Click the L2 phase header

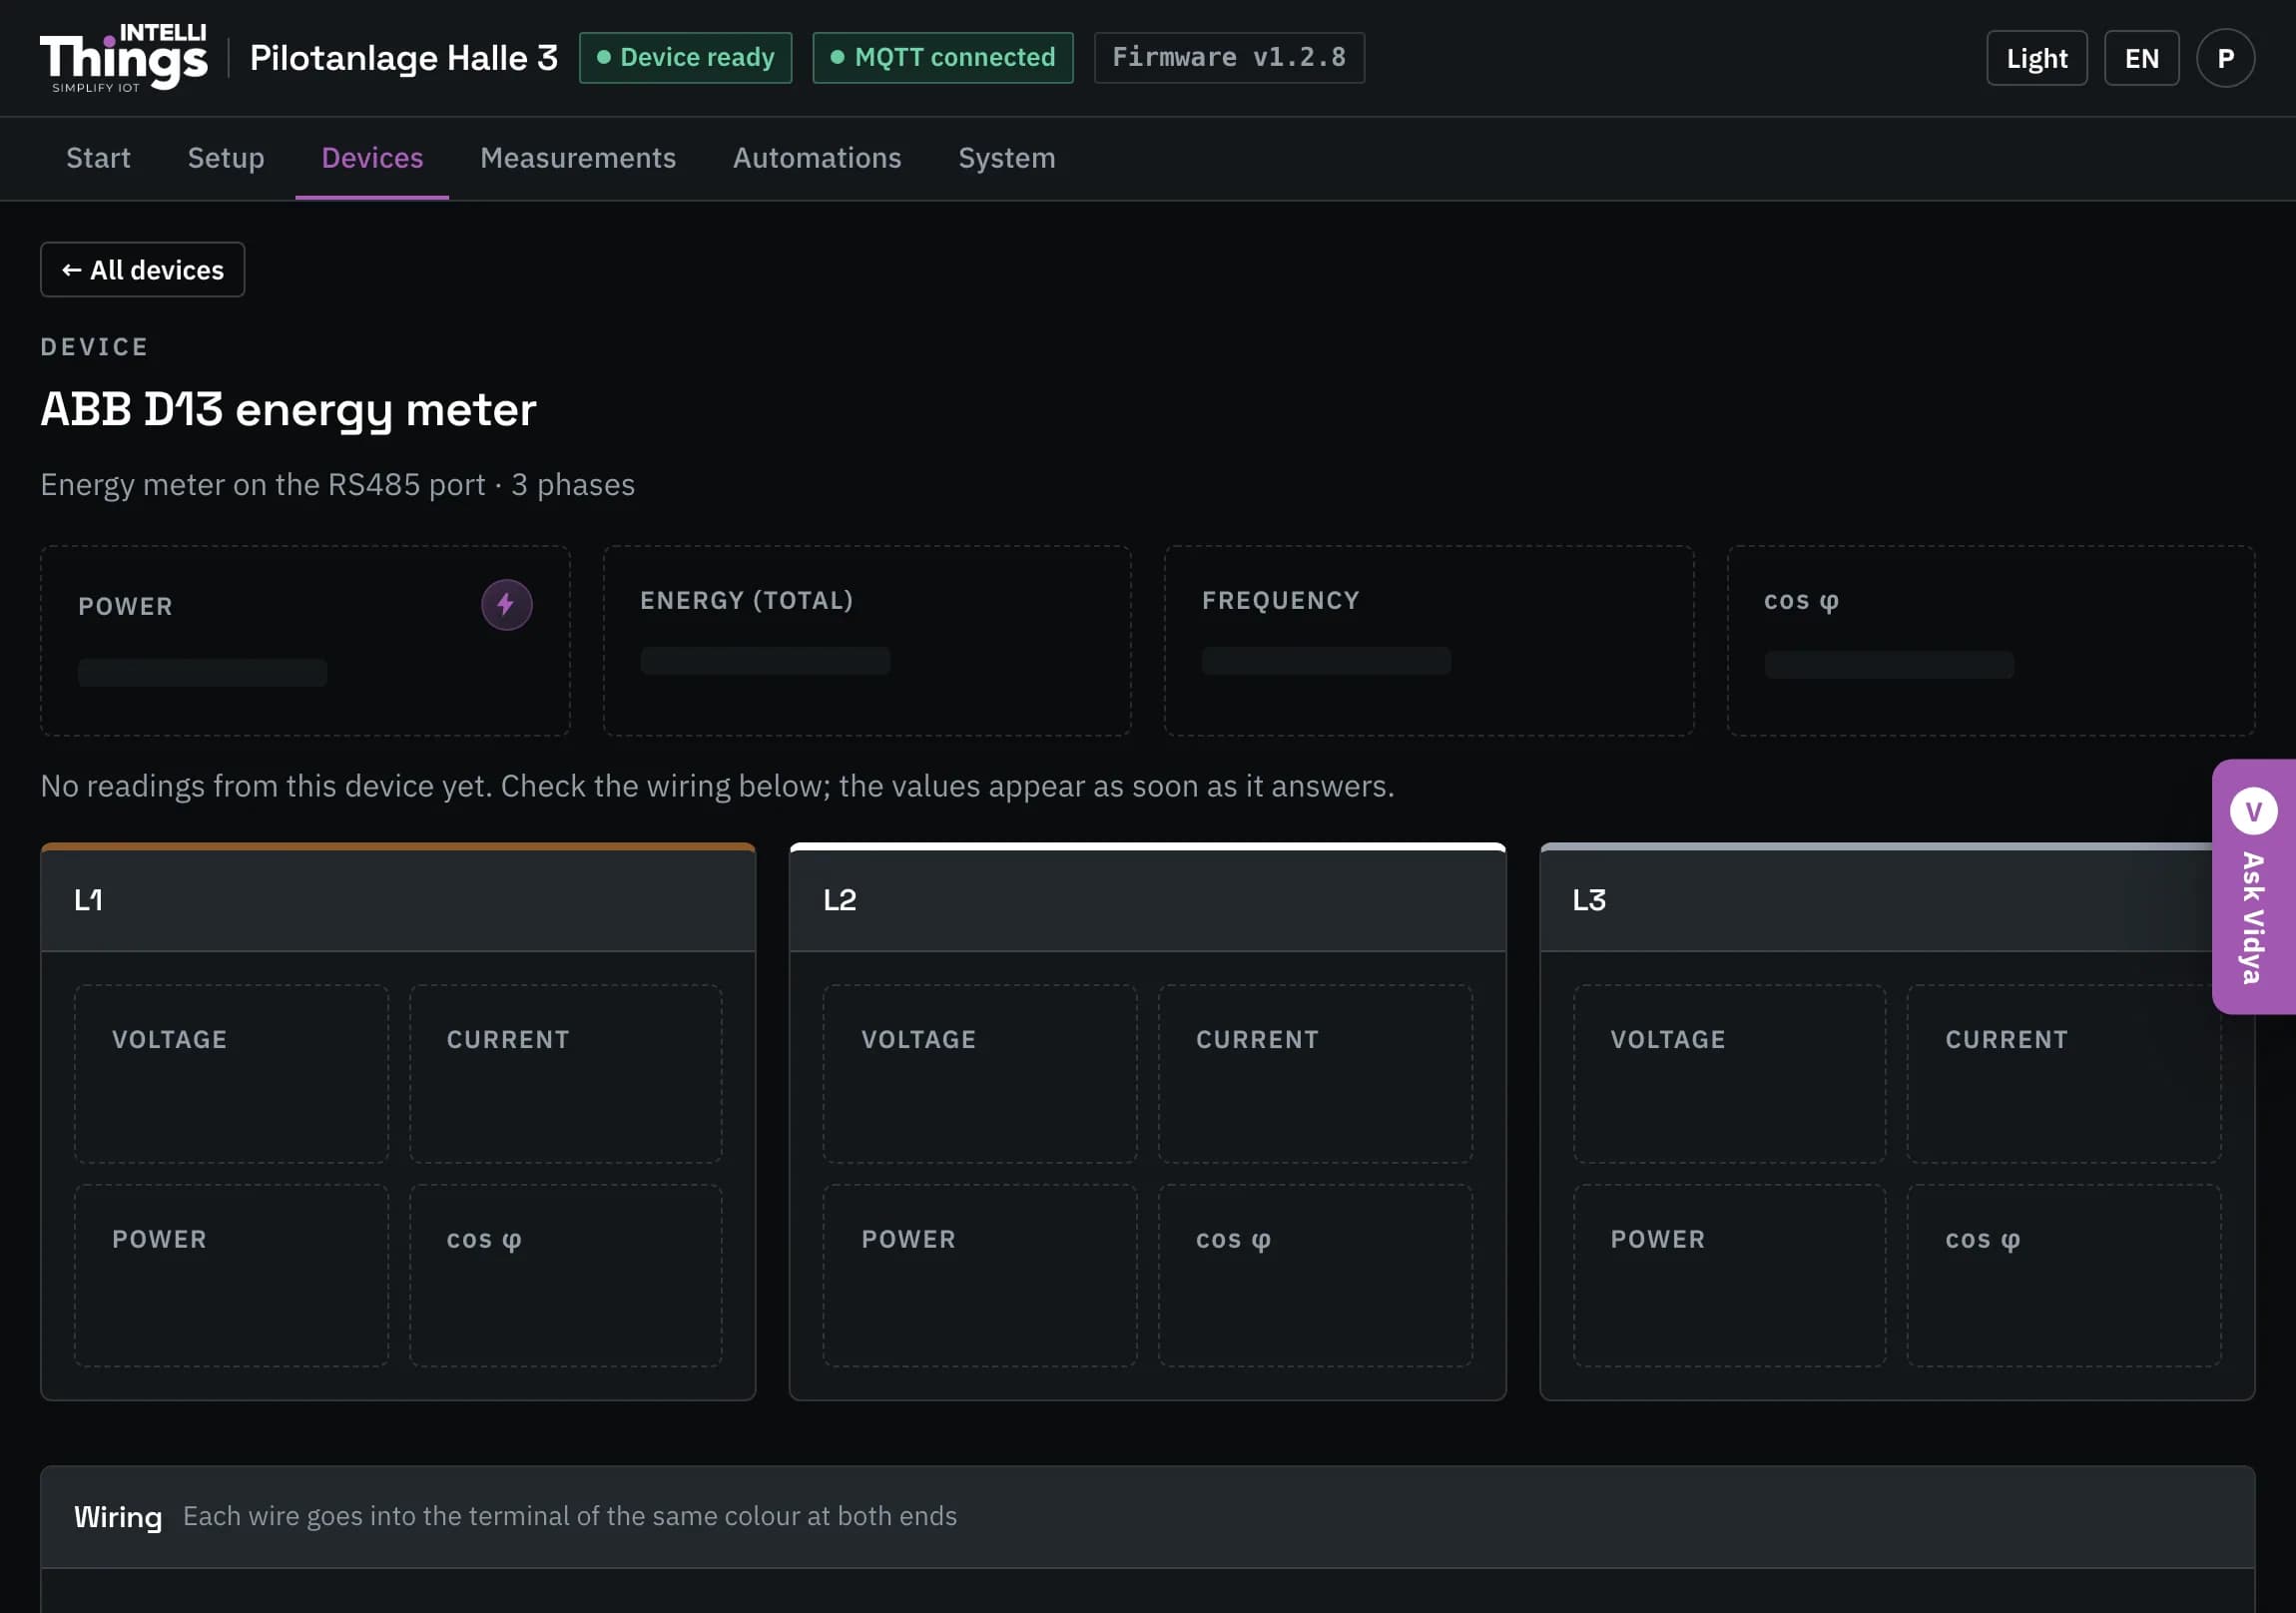1147,900
